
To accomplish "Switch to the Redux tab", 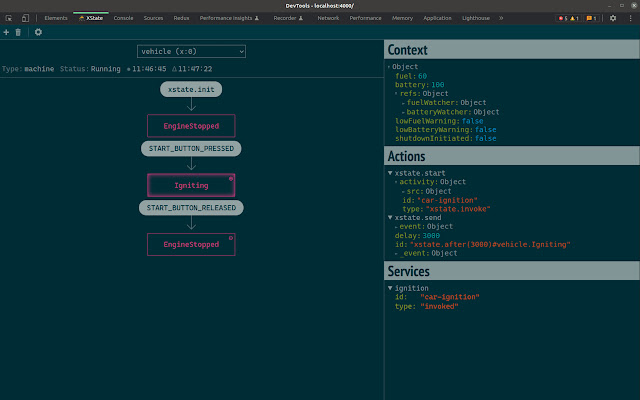I will tap(181, 18).
